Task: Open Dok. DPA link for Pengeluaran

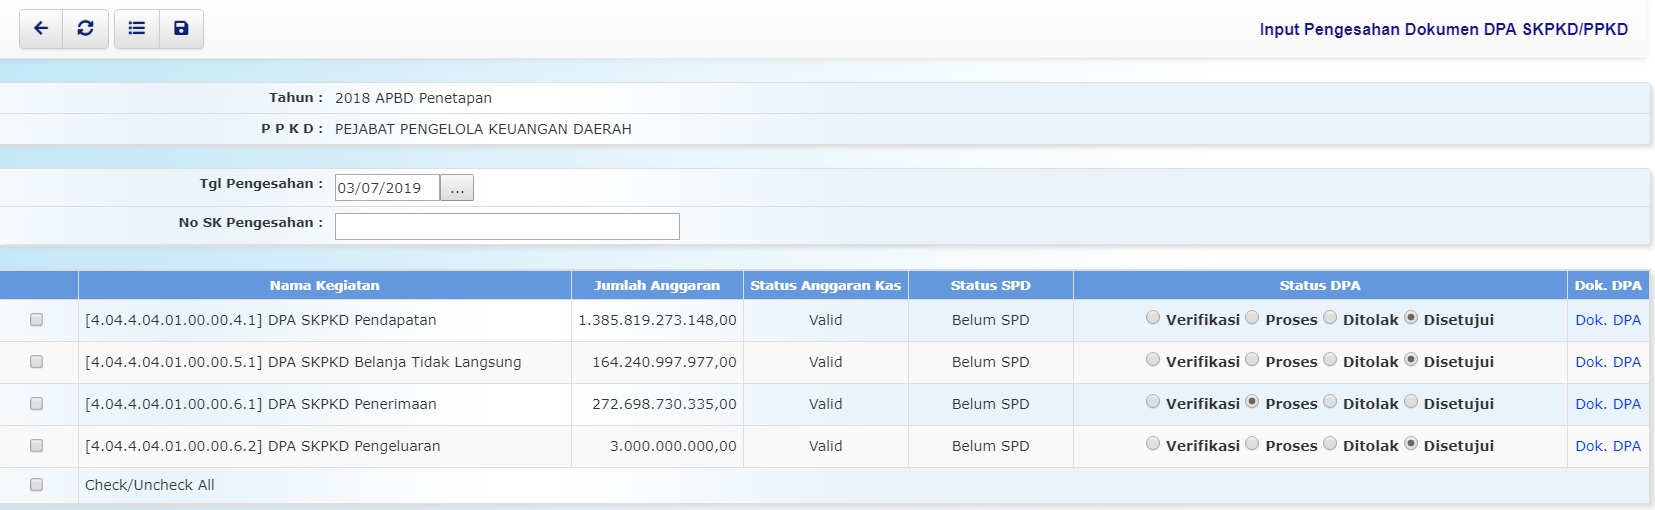Action: pos(1607,446)
